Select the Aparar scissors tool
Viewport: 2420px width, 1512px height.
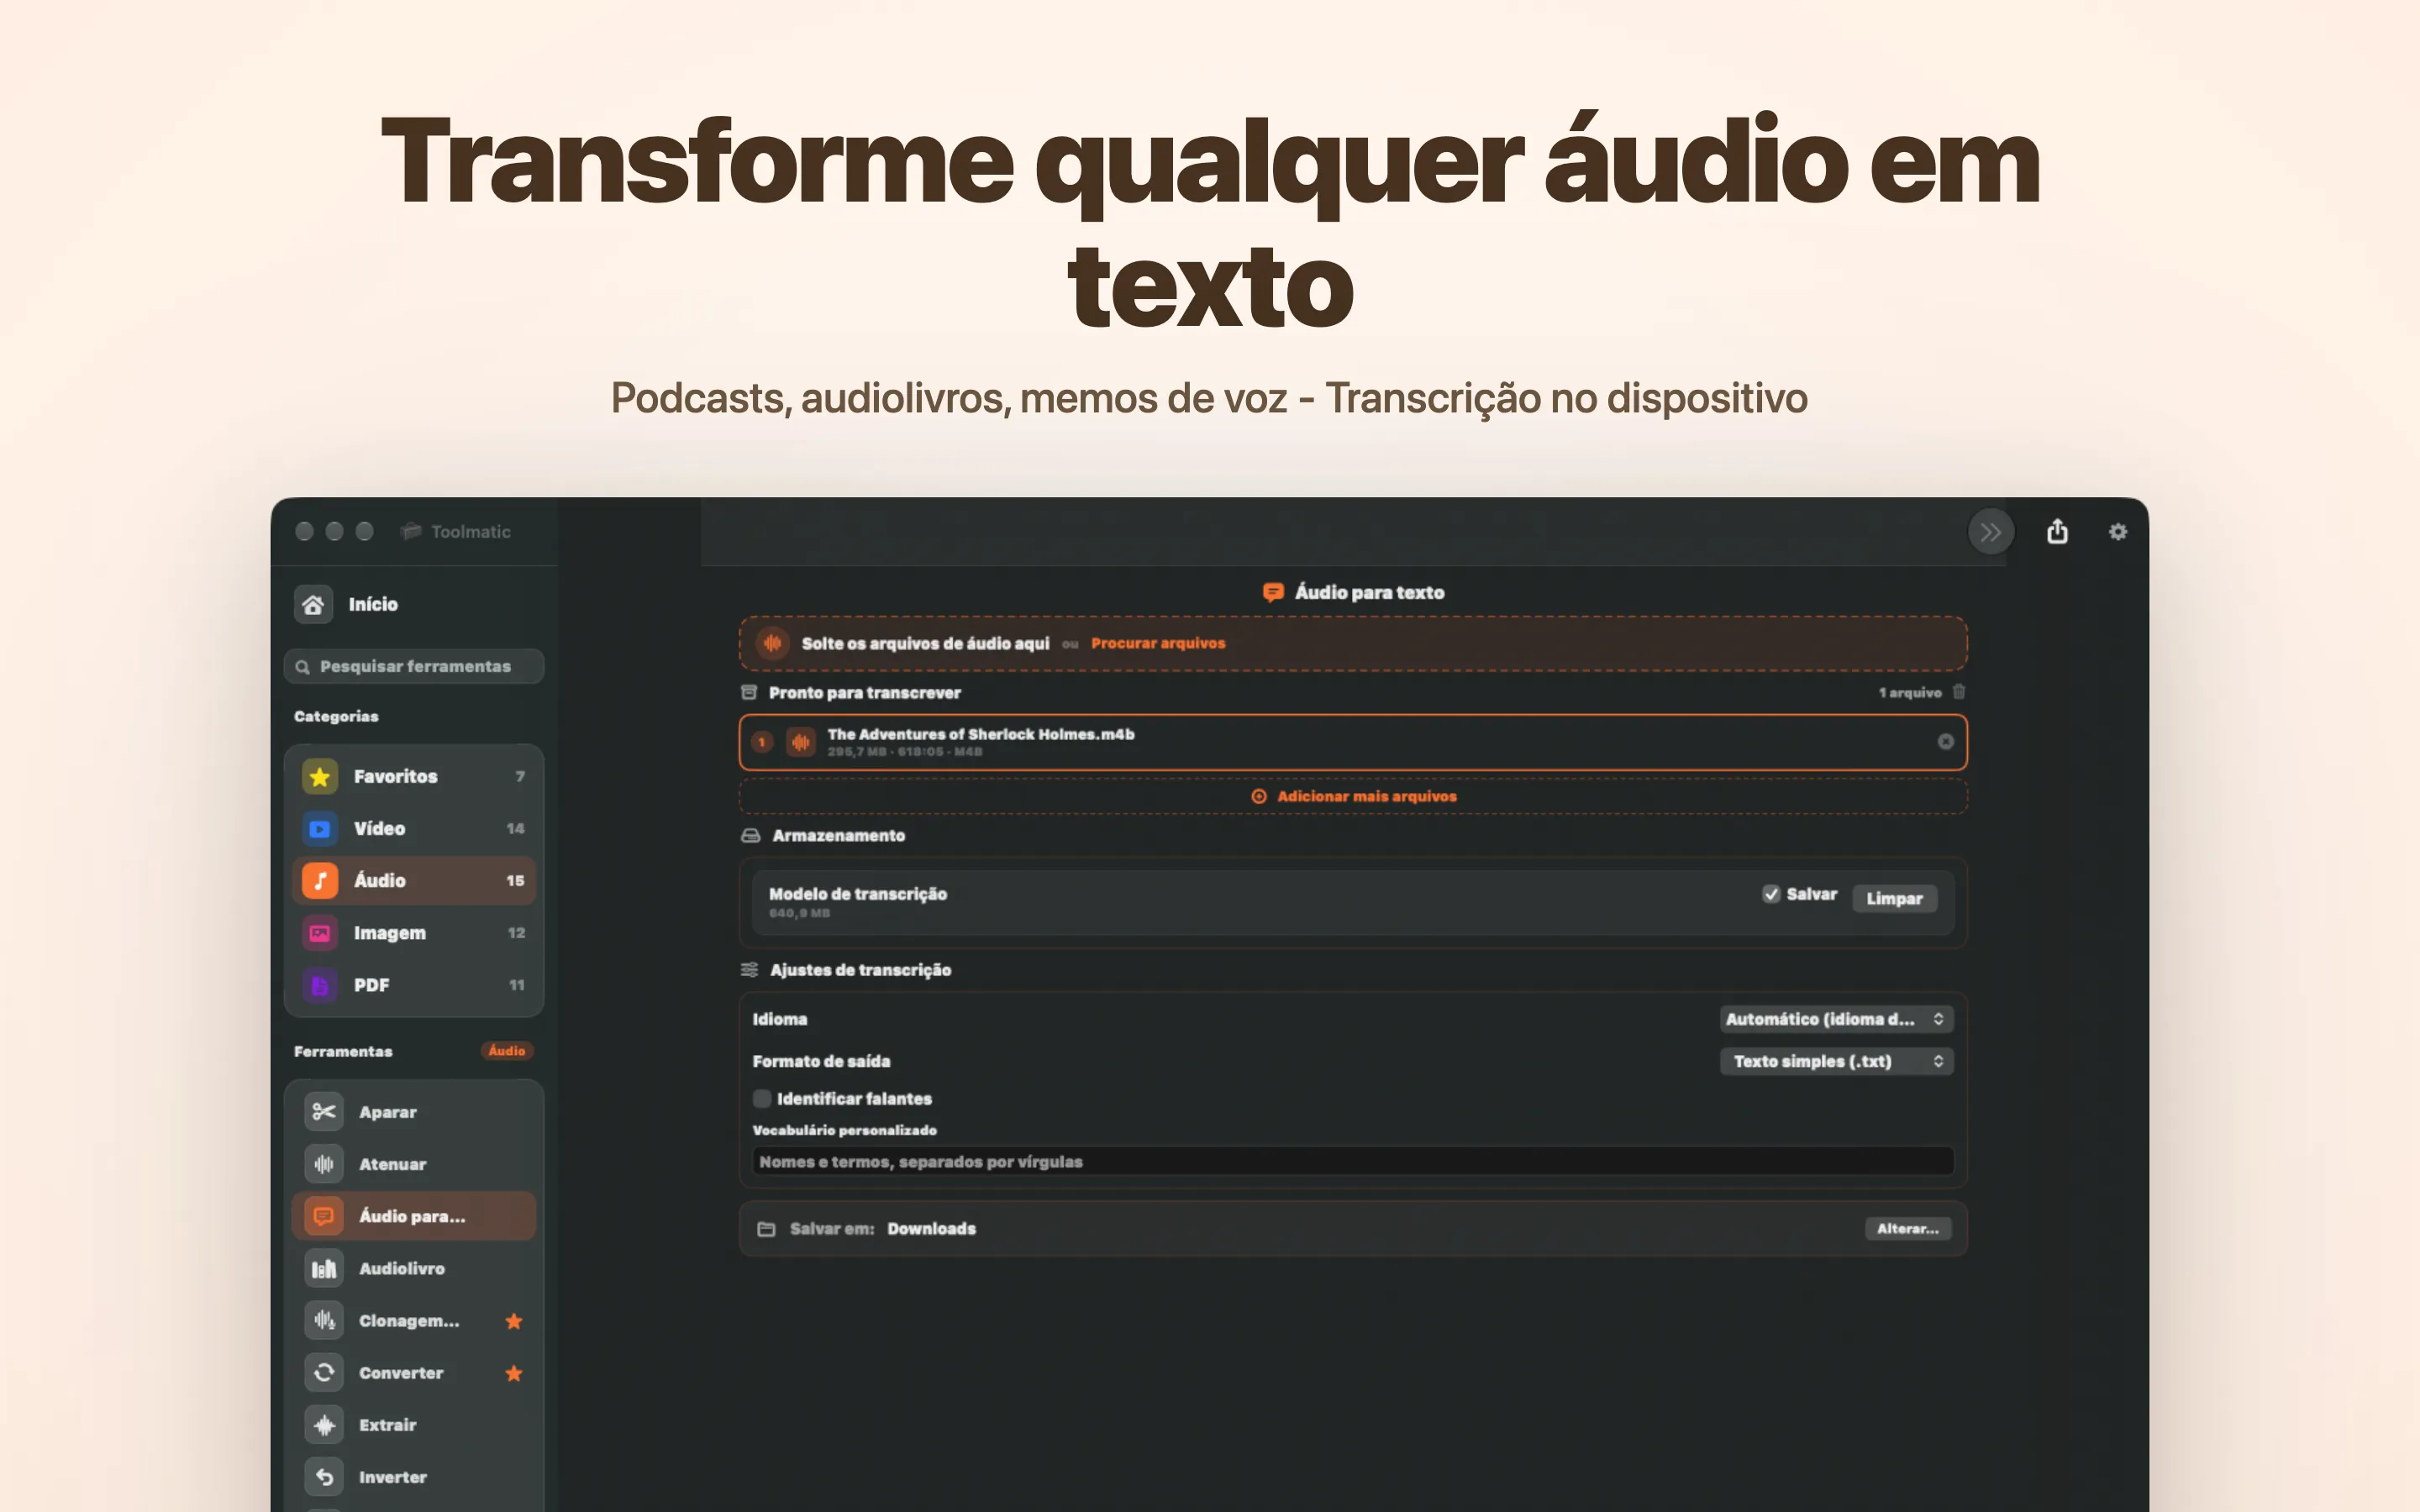(x=414, y=1112)
